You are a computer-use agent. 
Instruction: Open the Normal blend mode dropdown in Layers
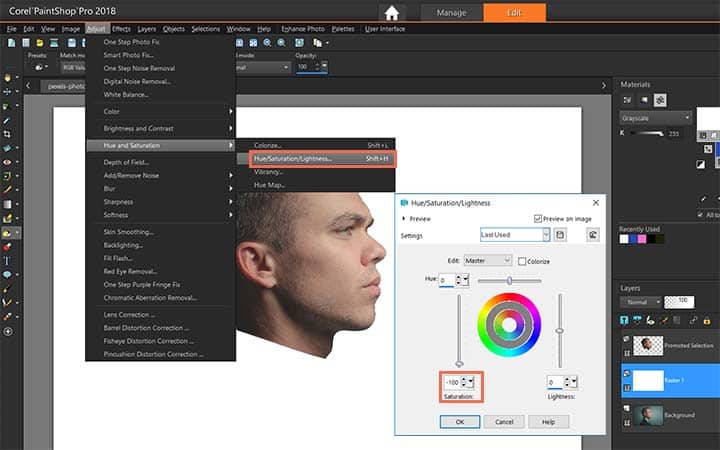pyautogui.click(x=641, y=302)
